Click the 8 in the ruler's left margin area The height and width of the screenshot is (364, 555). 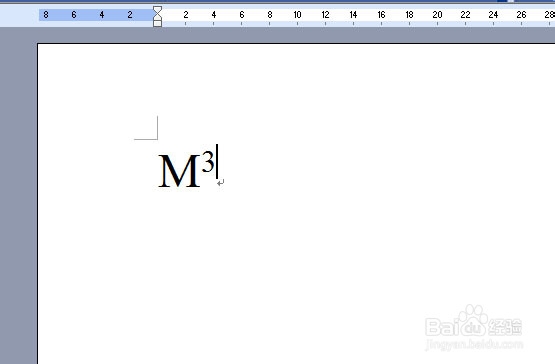[46, 15]
